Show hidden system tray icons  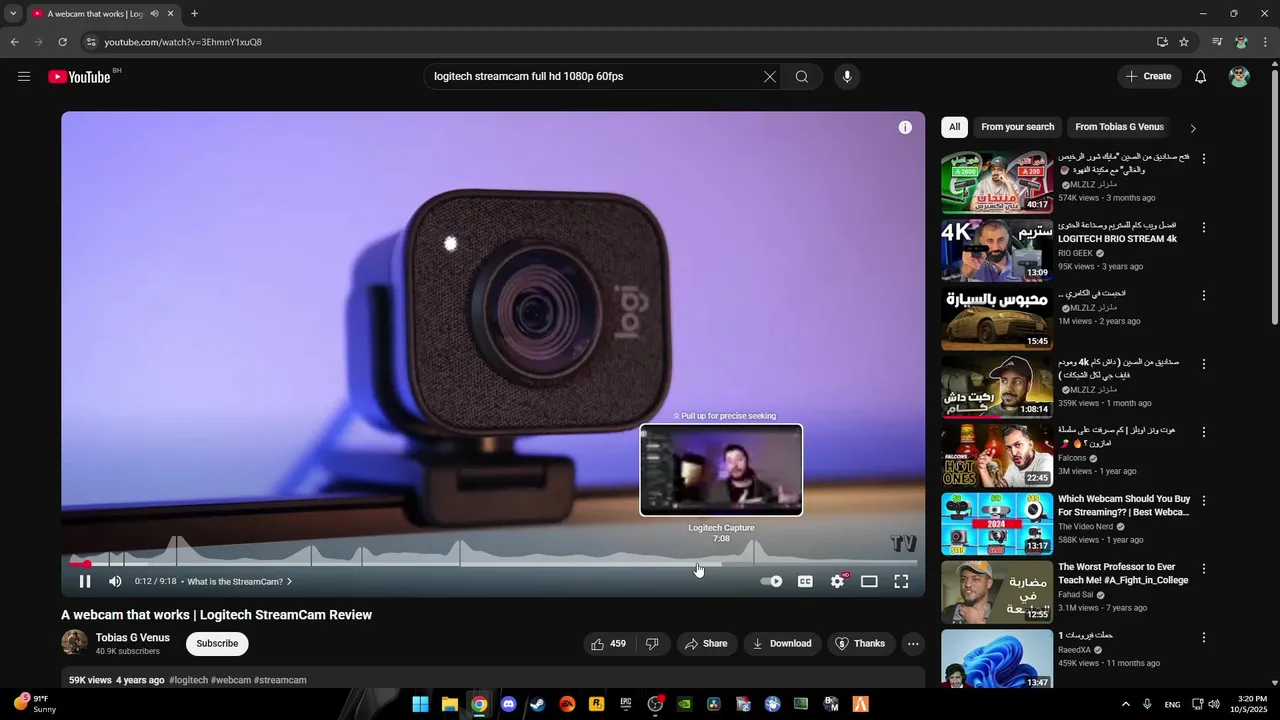[x=1126, y=704]
